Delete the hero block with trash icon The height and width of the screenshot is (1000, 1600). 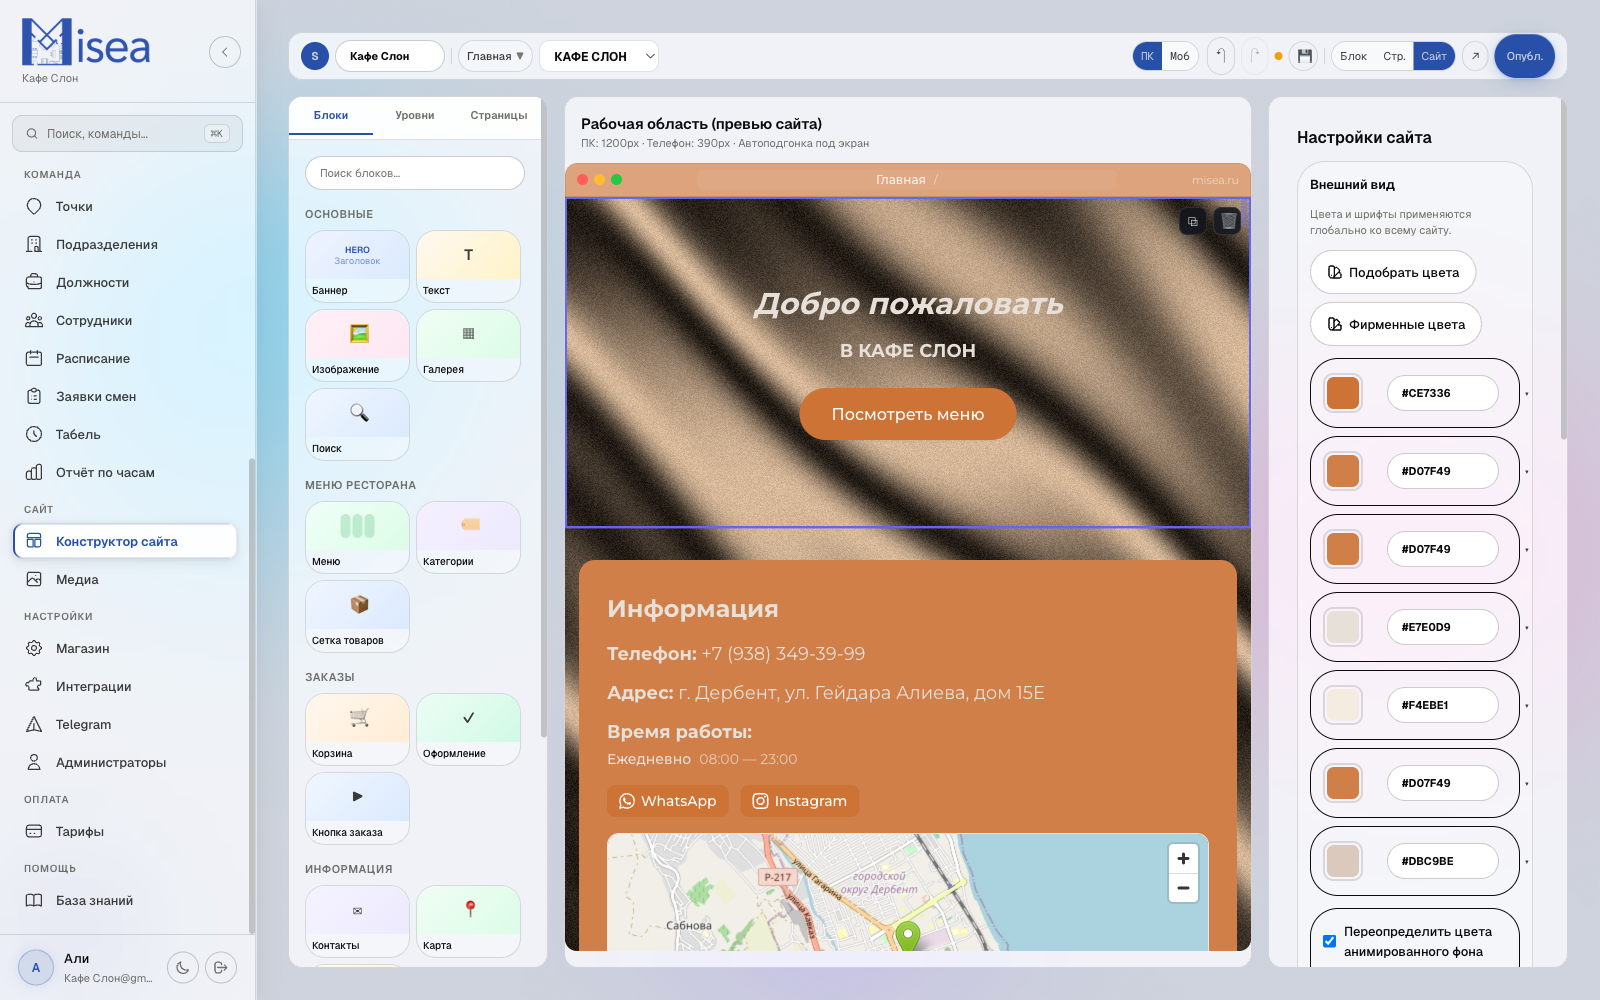[x=1228, y=221]
